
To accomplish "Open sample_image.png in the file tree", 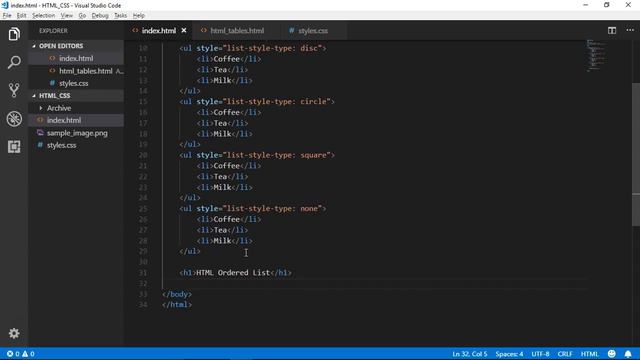I will (x=76, y=133).
